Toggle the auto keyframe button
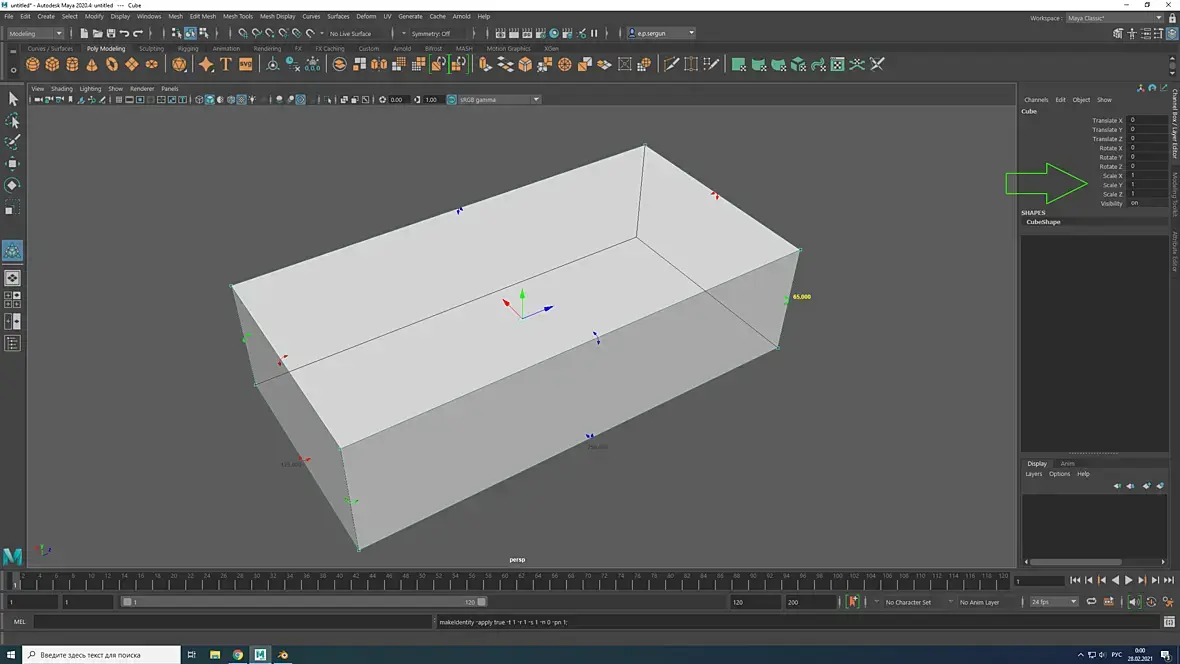The width and height of the screenshot is (1180, 664). (1152, 602)
